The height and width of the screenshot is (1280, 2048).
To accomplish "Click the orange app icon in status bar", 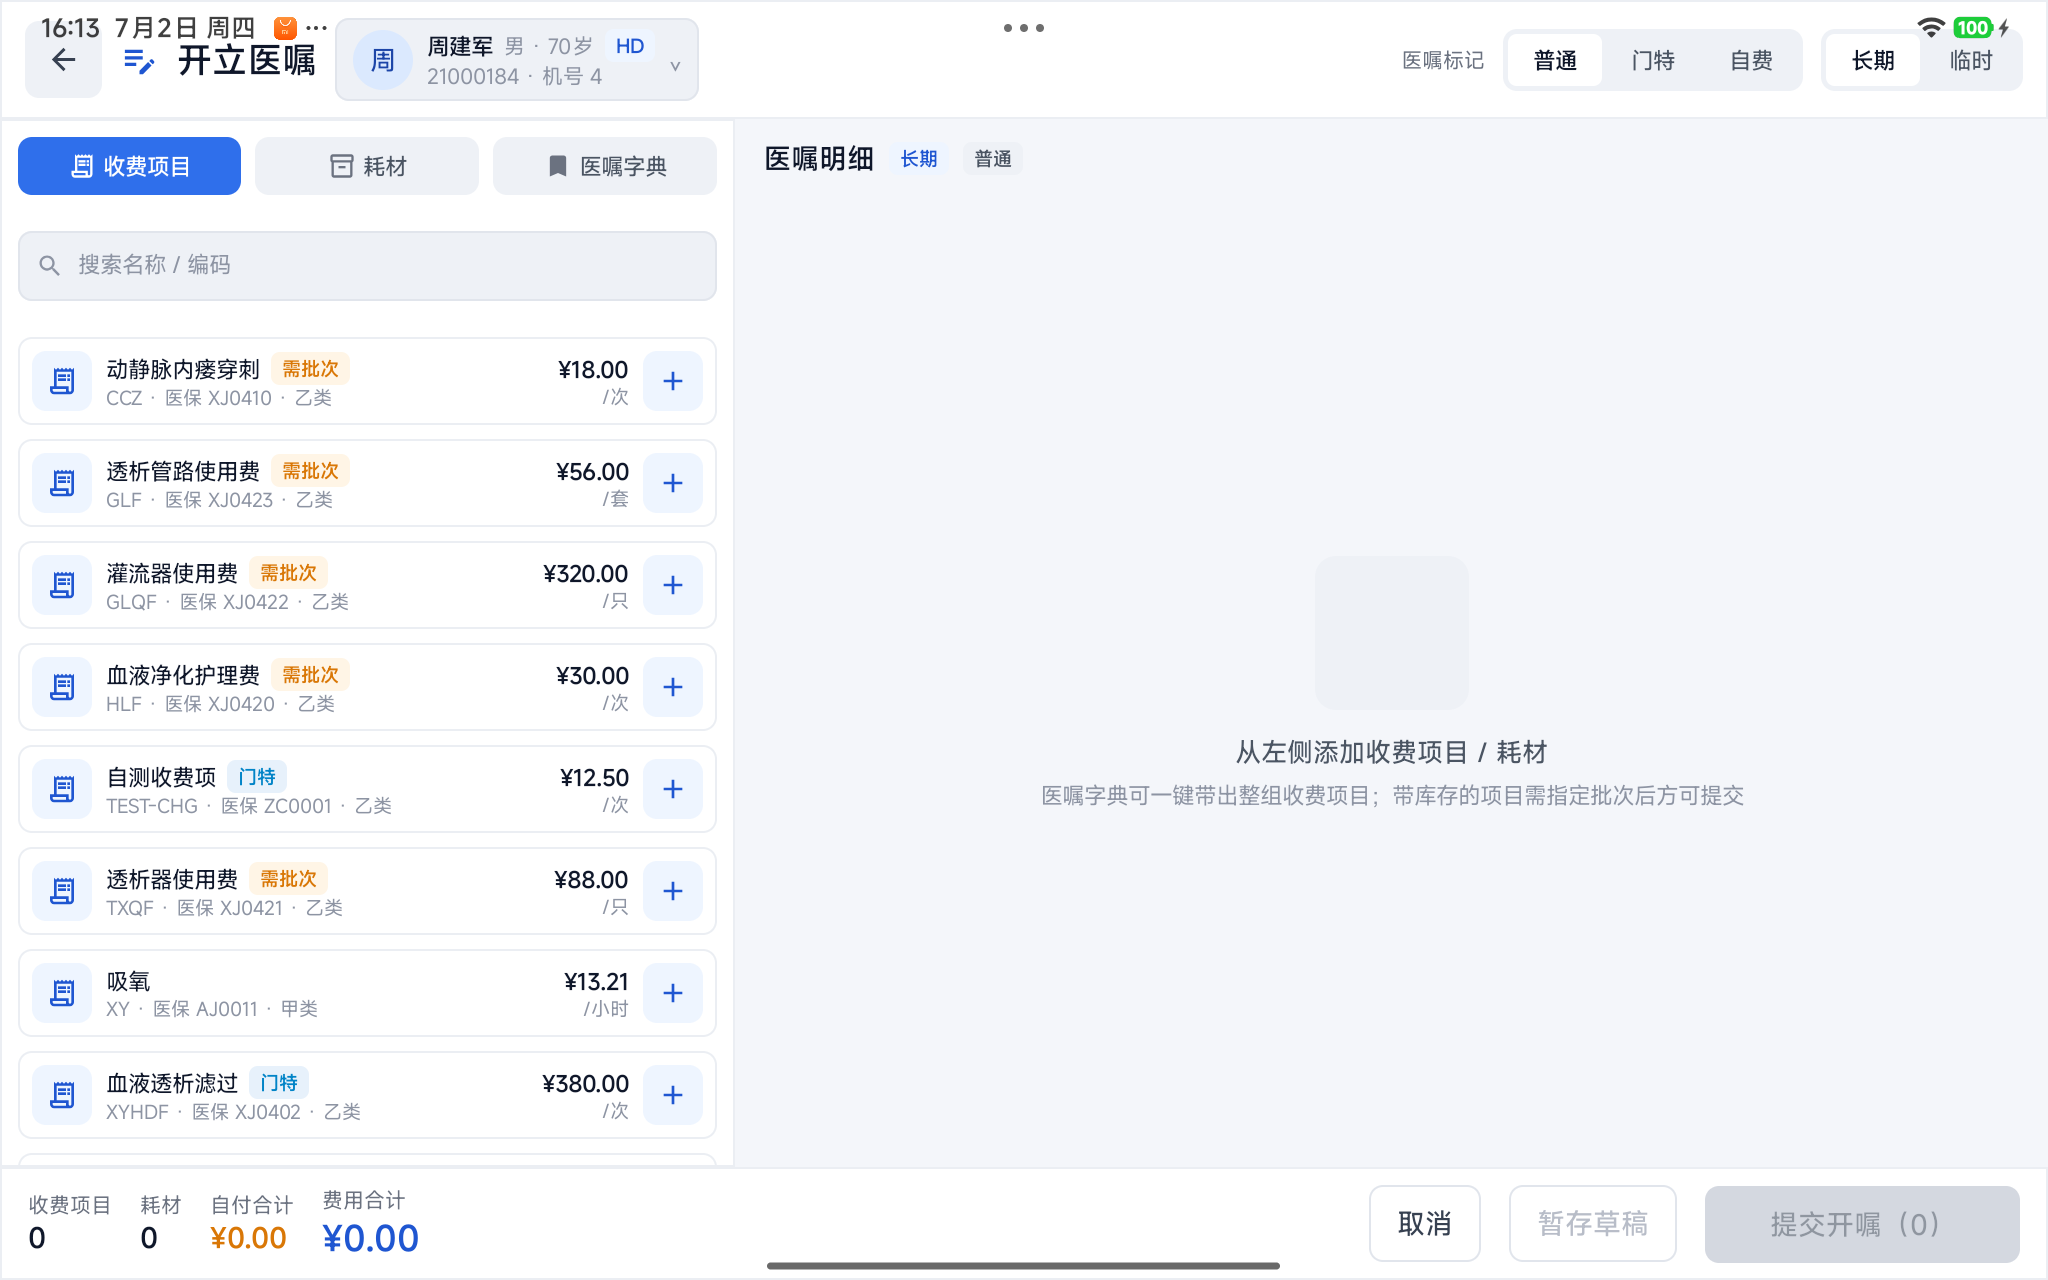I will (285, 28).
